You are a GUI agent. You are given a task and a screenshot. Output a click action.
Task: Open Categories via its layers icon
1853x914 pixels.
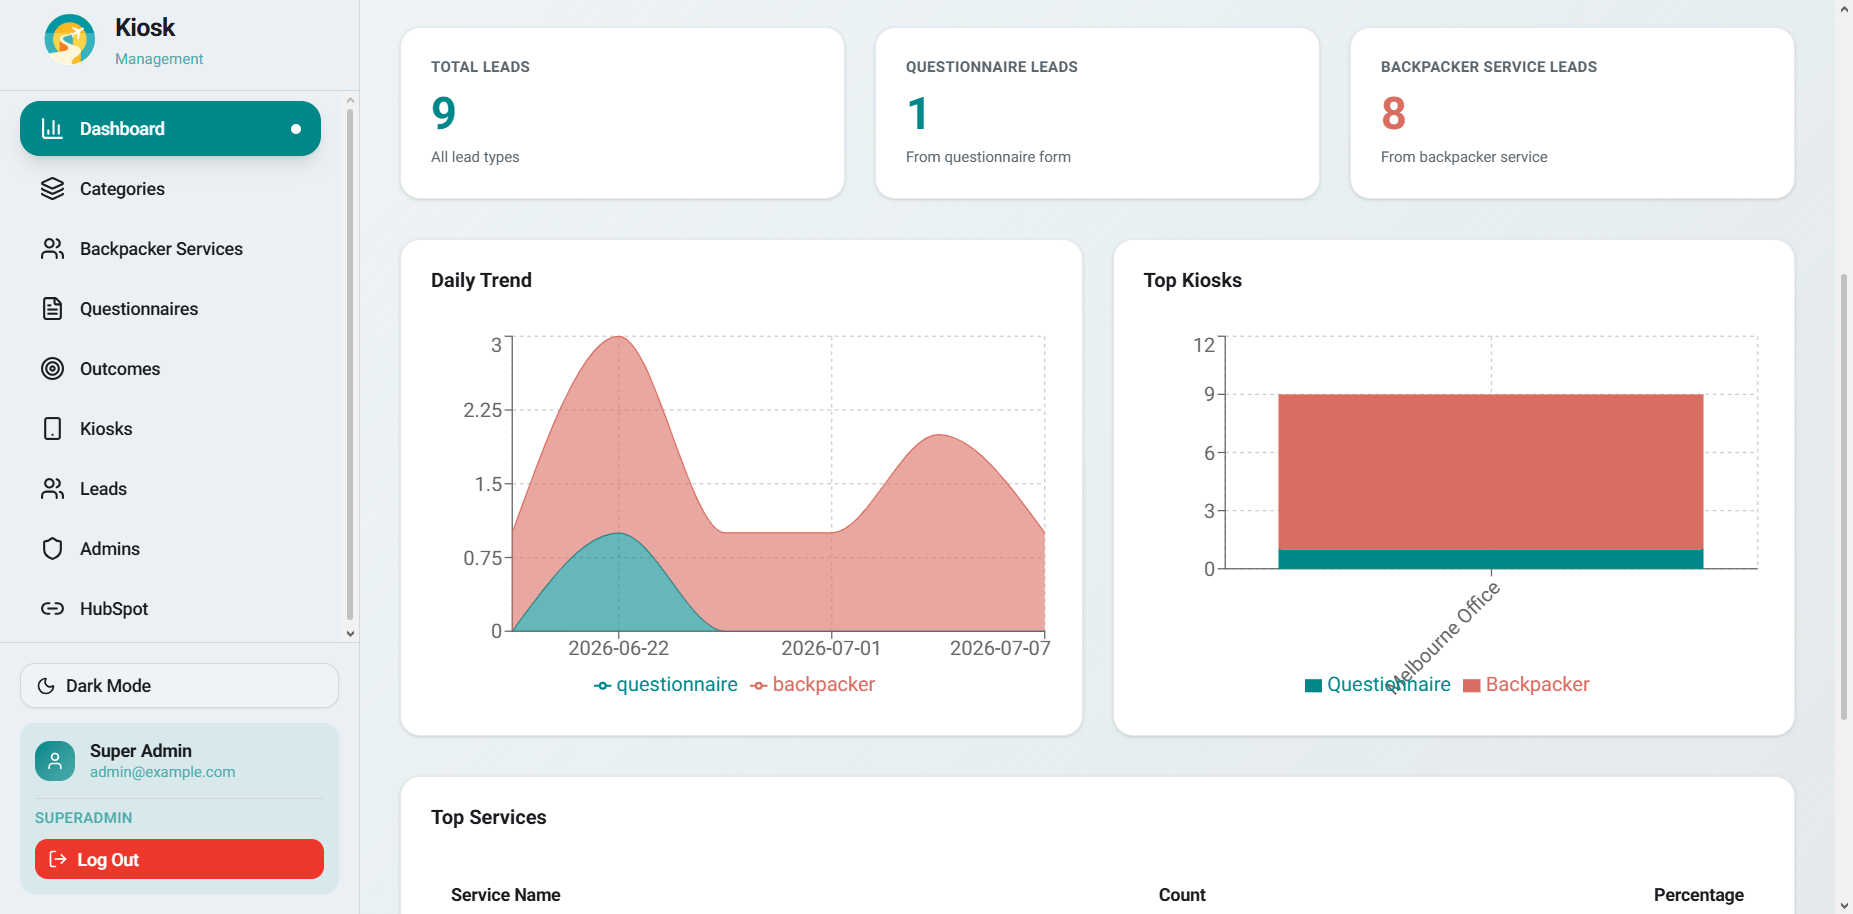(53, 189)
